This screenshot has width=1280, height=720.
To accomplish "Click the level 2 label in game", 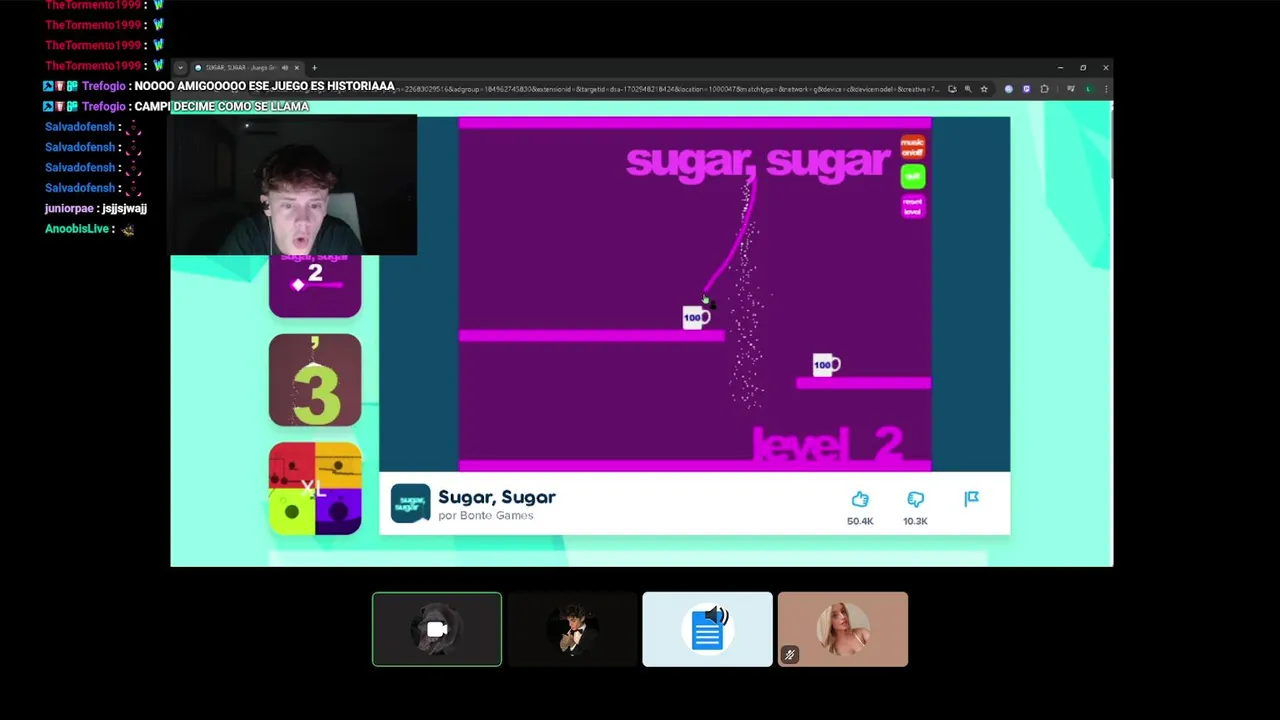I will click(x=827, y=445).
